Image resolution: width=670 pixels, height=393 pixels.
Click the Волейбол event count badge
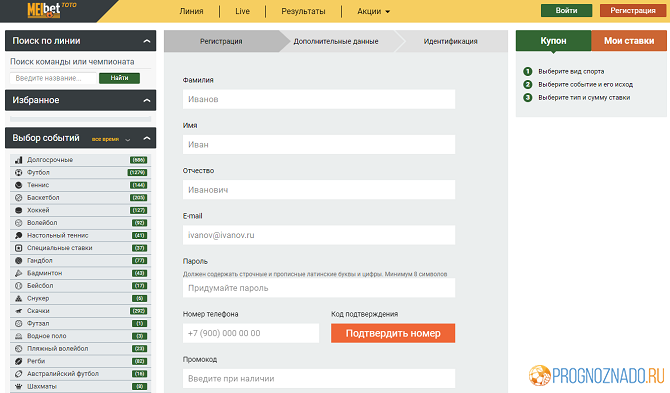tap(140, 223)
